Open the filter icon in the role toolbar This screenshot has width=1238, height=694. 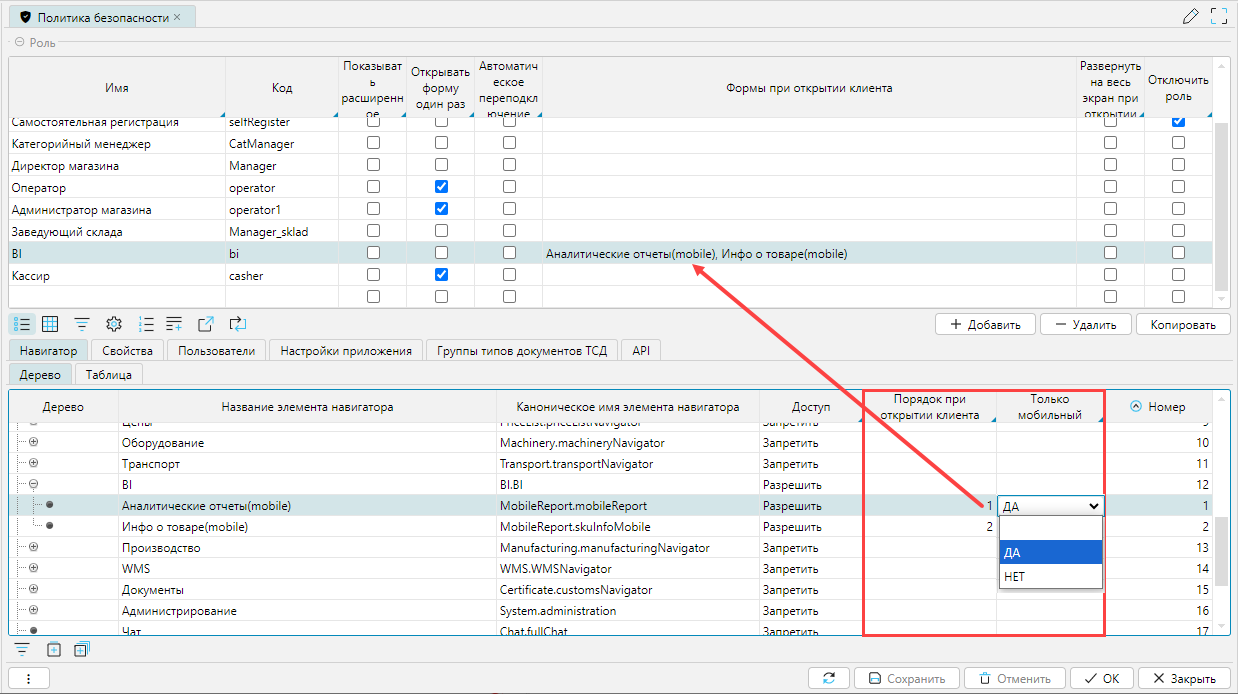pyautogui.click(x=82, y=324)
